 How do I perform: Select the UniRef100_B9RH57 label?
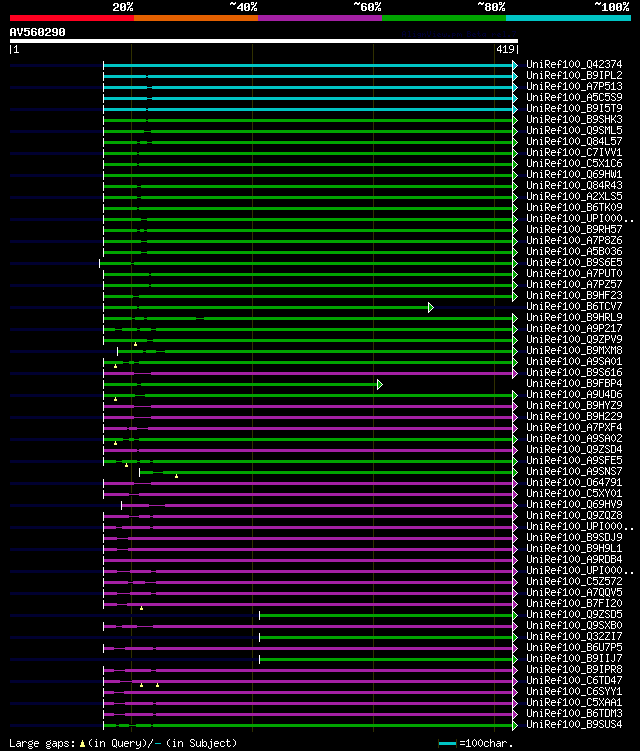click(x=574, y=229)
